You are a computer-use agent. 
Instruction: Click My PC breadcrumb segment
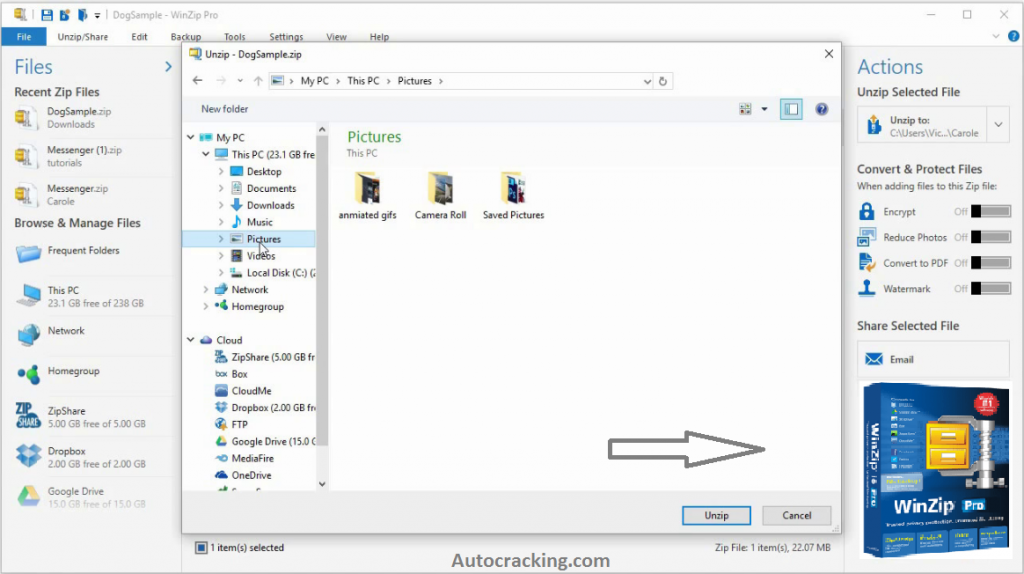click(x=315, y=81)
